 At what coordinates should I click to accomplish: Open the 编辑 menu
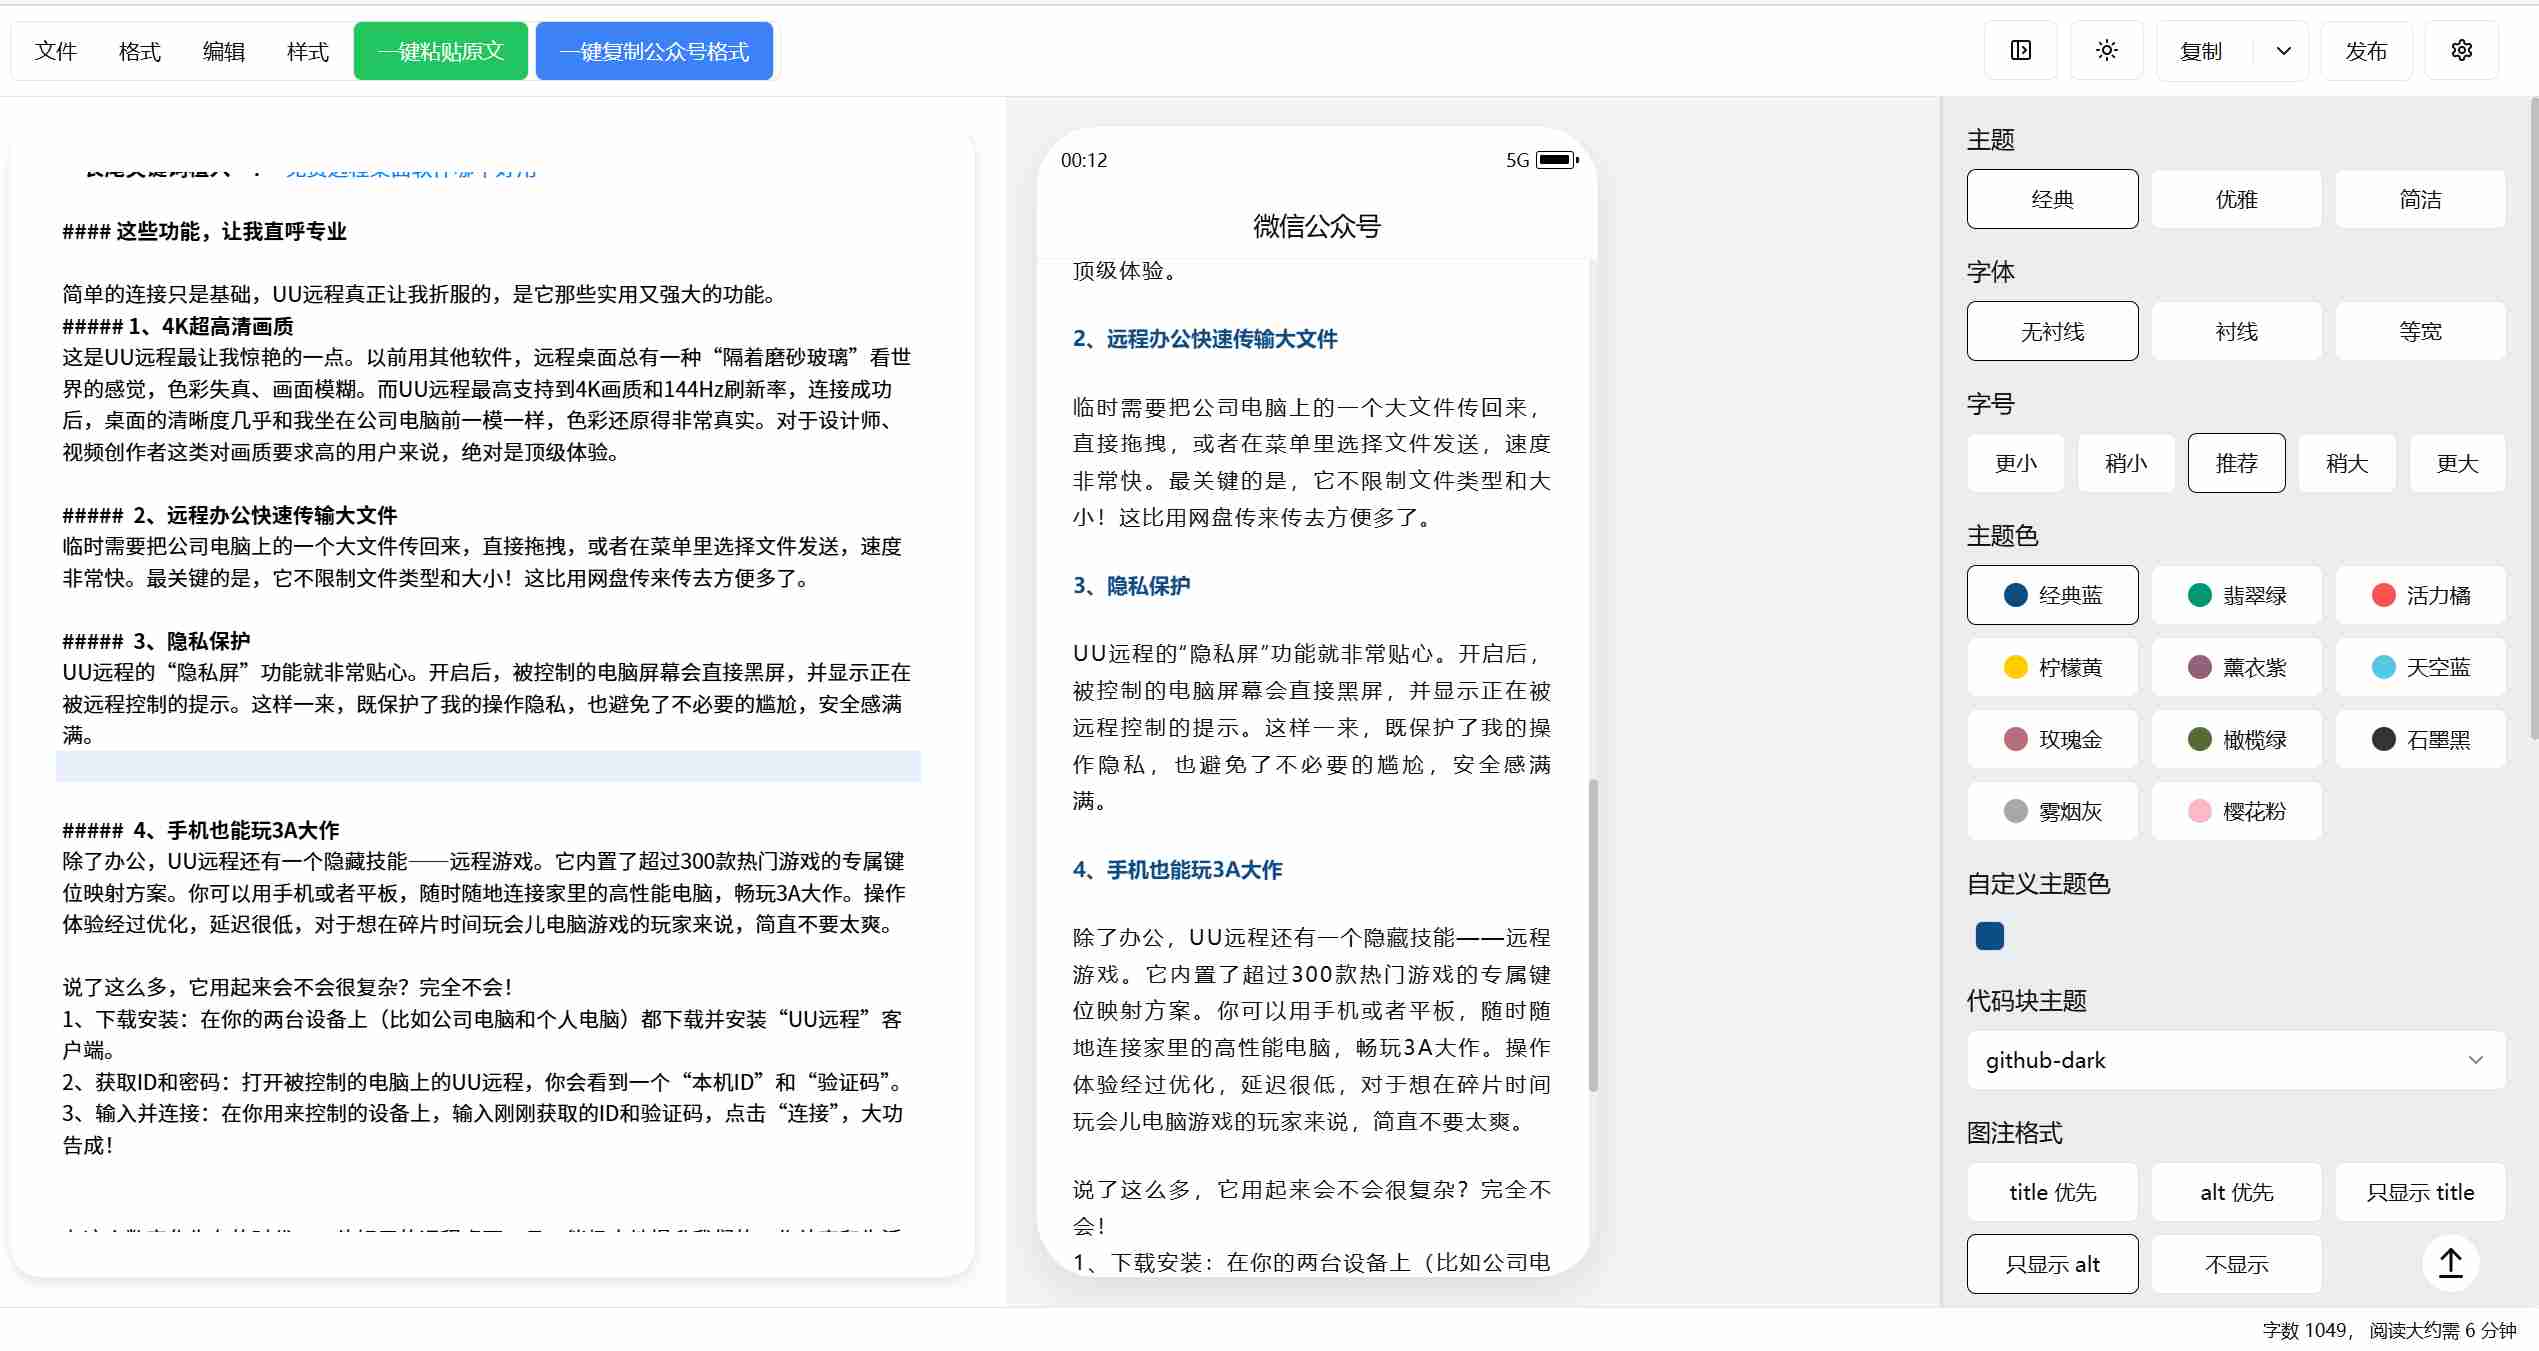pos(223,51)
